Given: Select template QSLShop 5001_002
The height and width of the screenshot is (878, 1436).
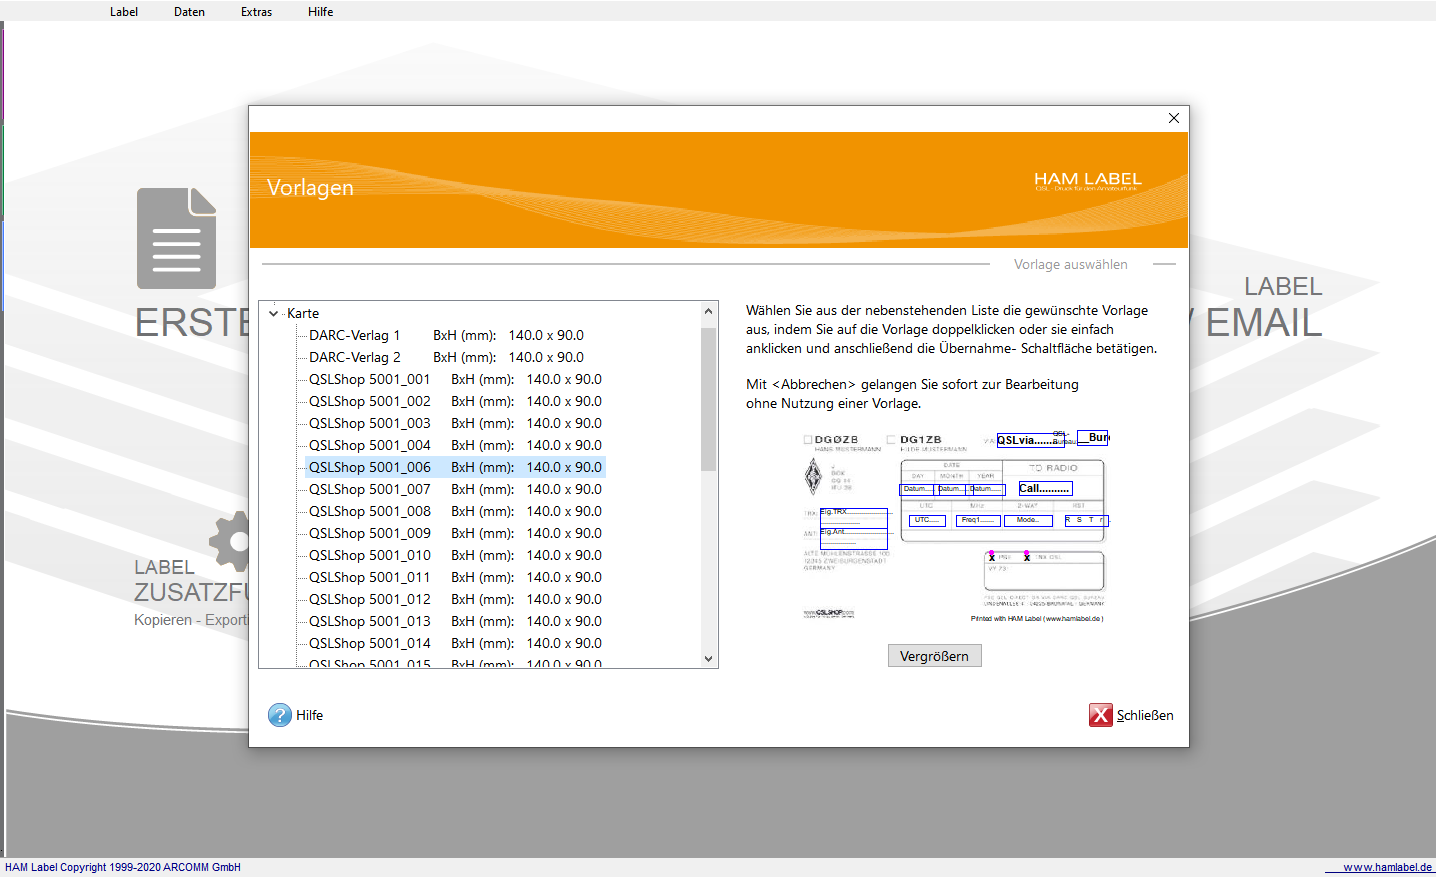Looking at the screenshot, I should click(x=455, y=401).
